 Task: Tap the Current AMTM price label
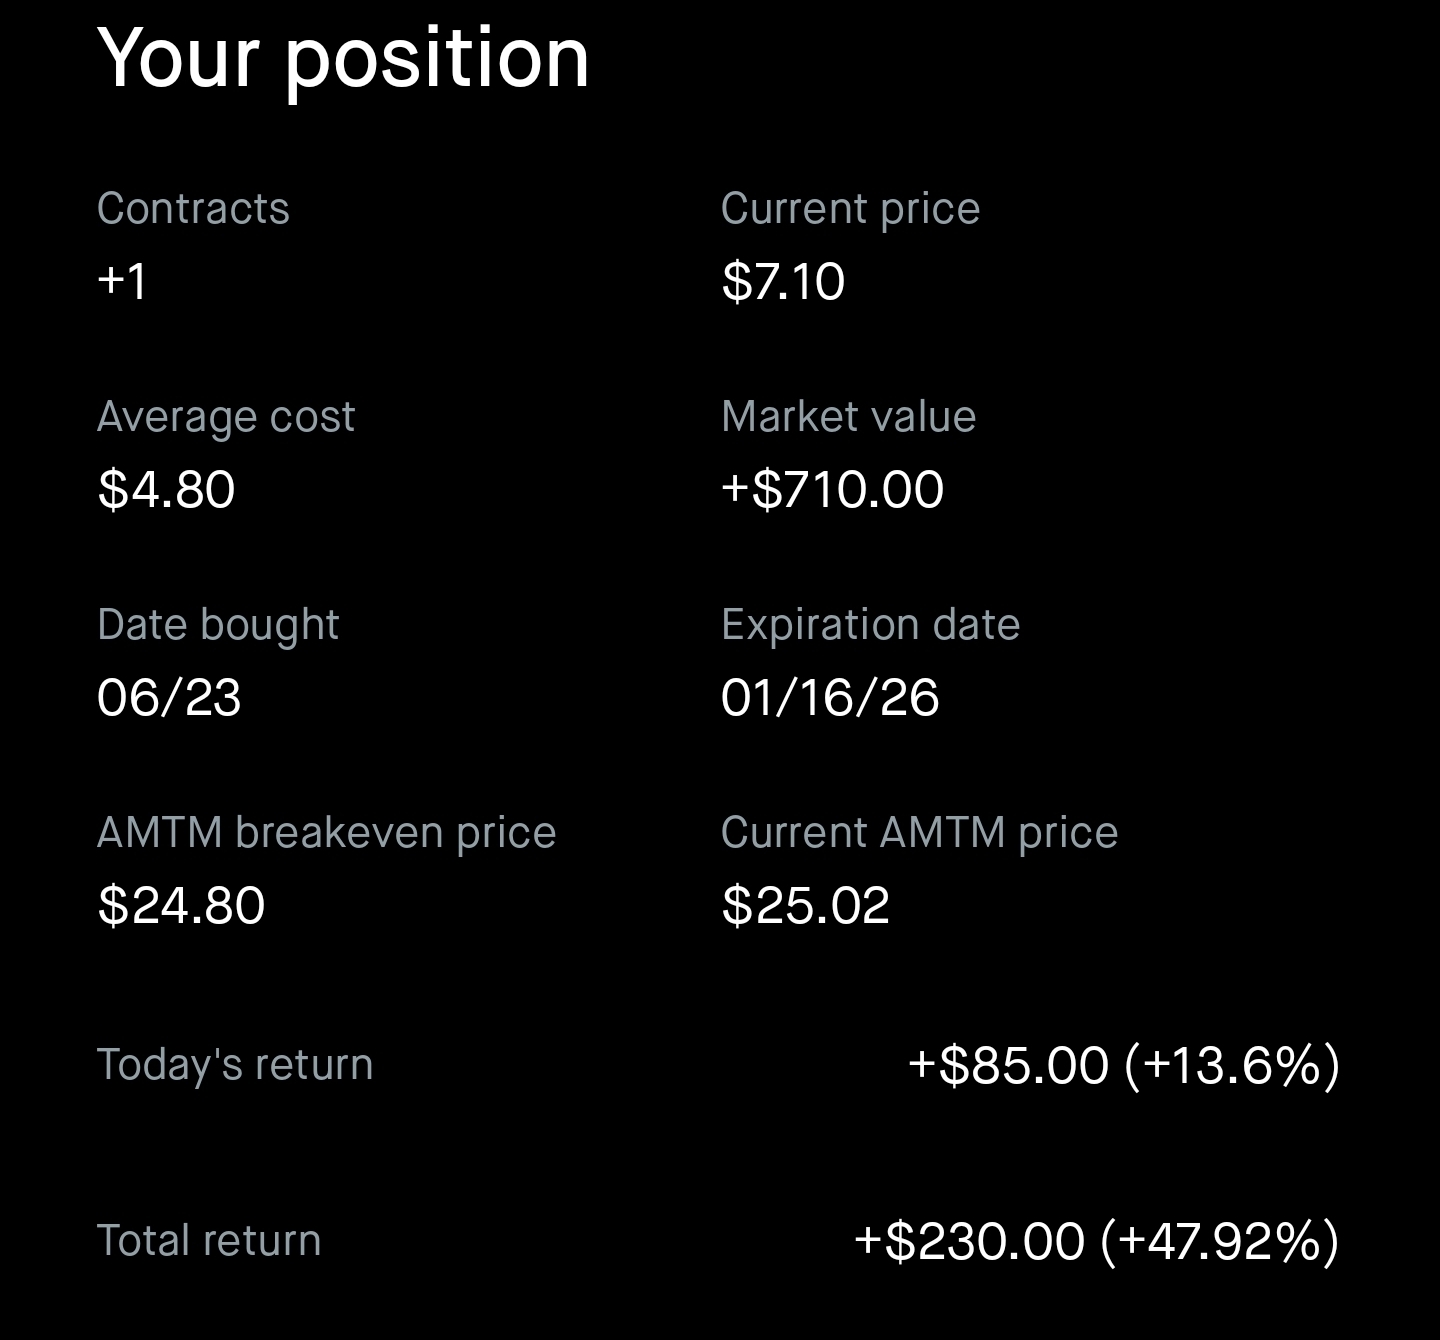point(919,832)
